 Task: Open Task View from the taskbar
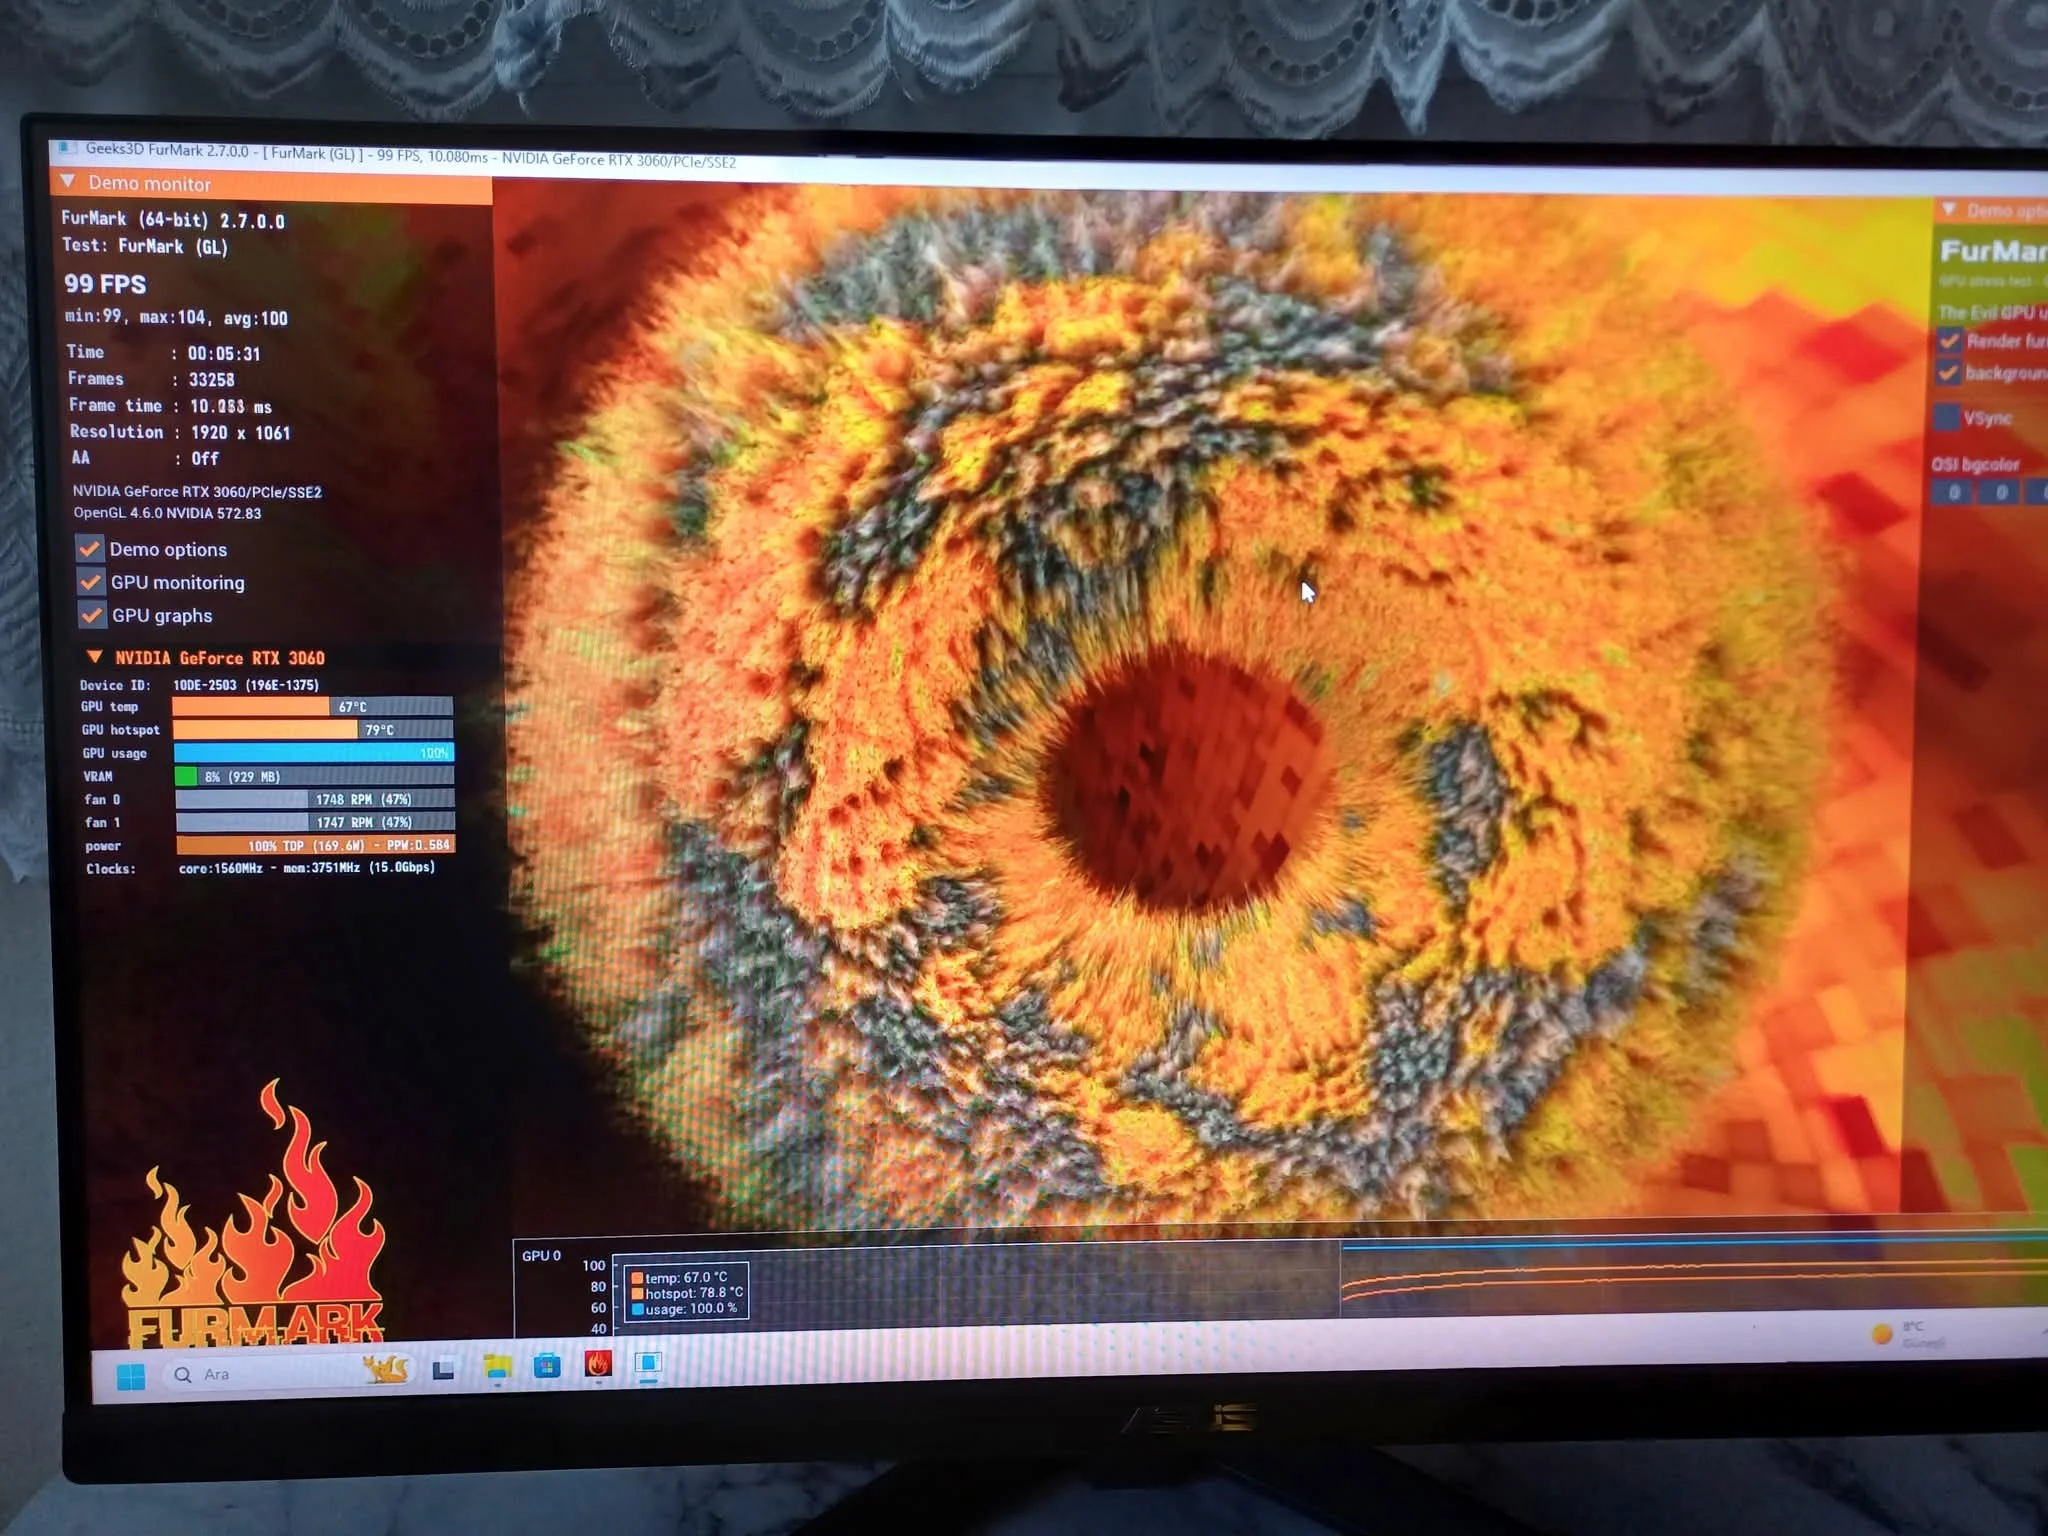[x=444, y=1369]
